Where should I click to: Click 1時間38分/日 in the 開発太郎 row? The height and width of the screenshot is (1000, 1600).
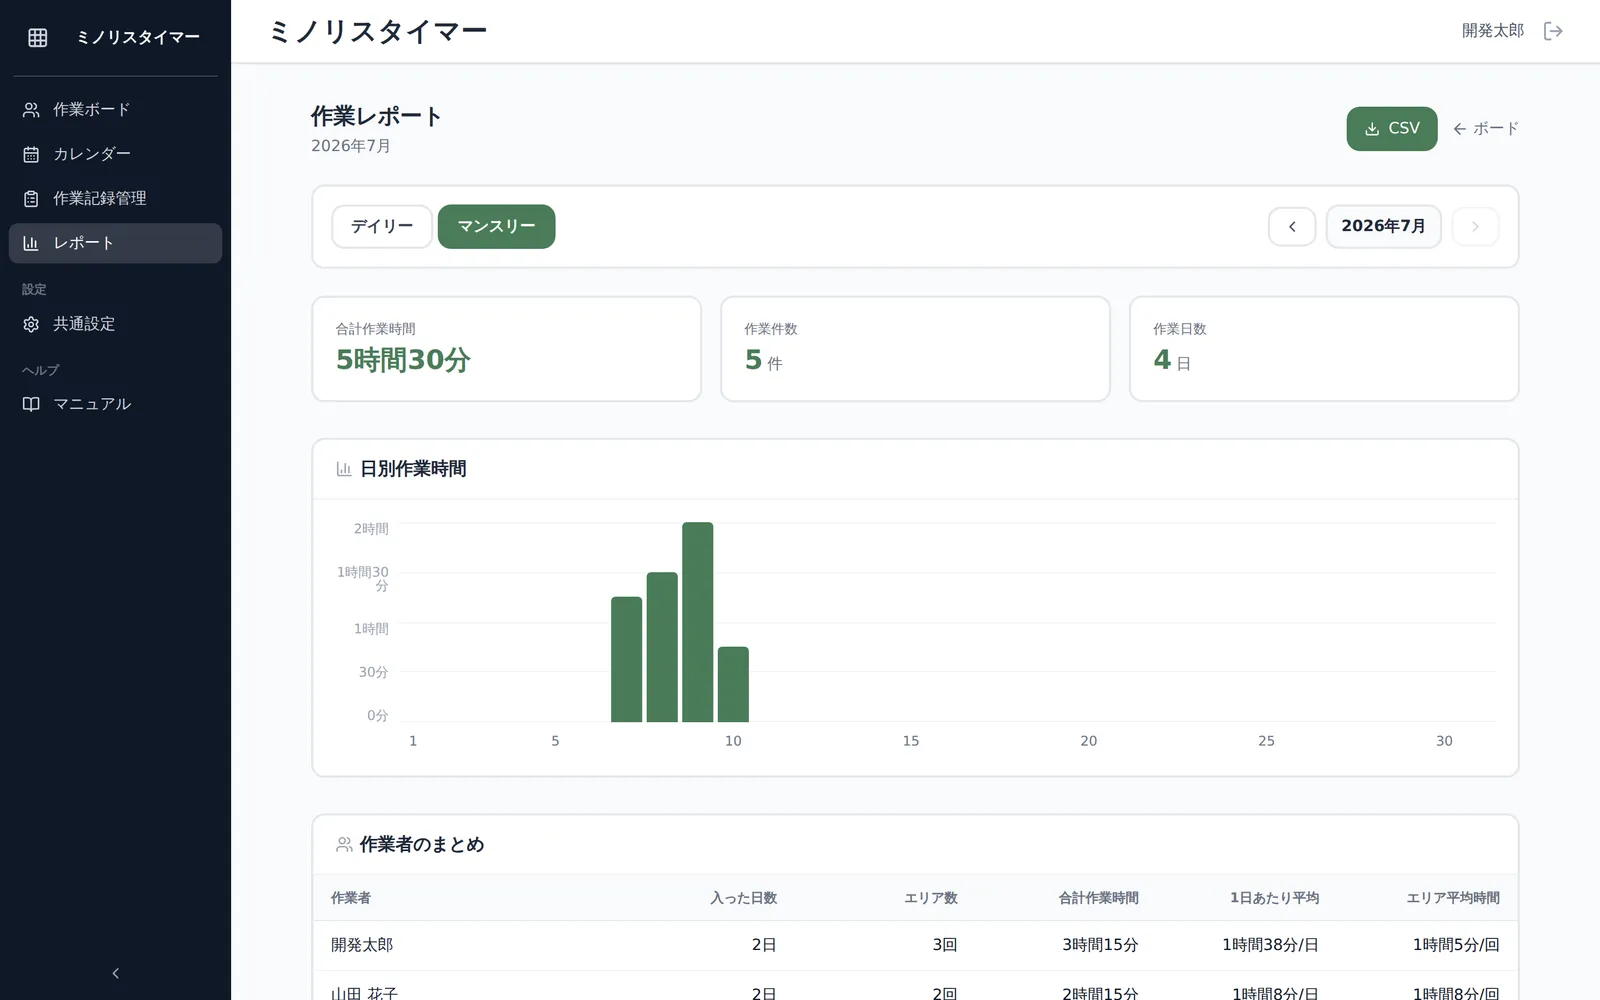pyautogui.click(x=1270, y=945)
